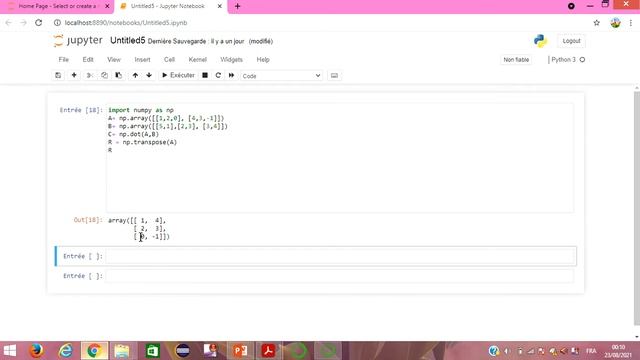
Task: Go back in browser history
Action: tap(9, 23)
